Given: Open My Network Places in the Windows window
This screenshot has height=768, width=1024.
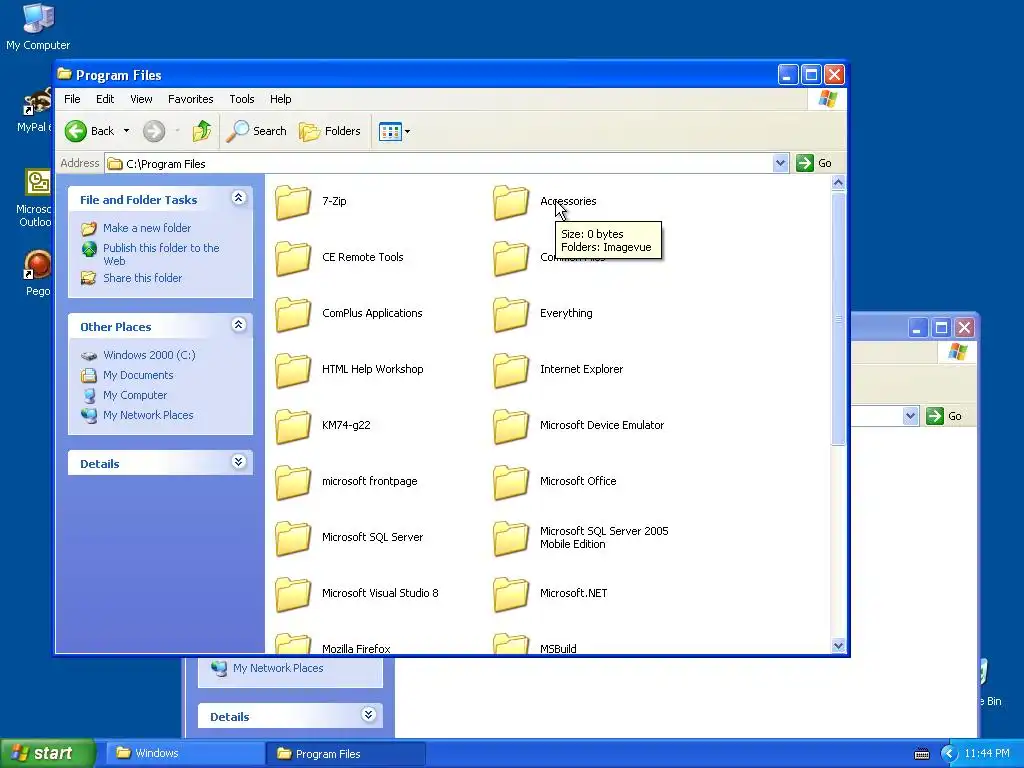Looking at the screenshot, I should 278,668.
